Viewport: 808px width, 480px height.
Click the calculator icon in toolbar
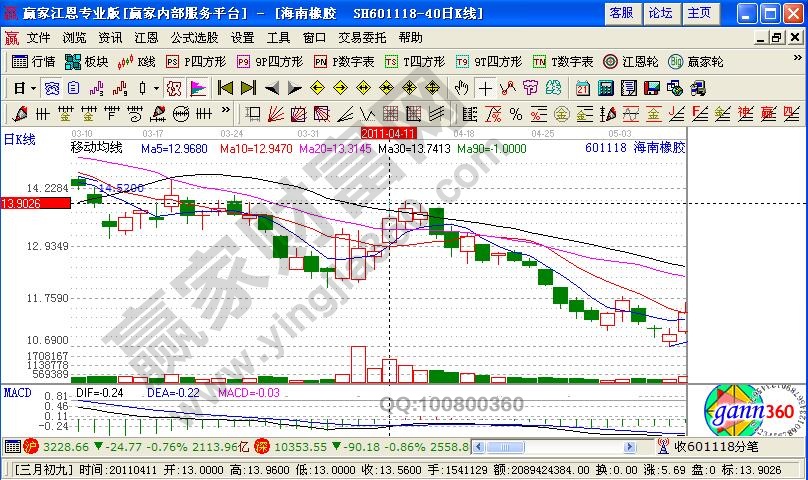point(606,87)
